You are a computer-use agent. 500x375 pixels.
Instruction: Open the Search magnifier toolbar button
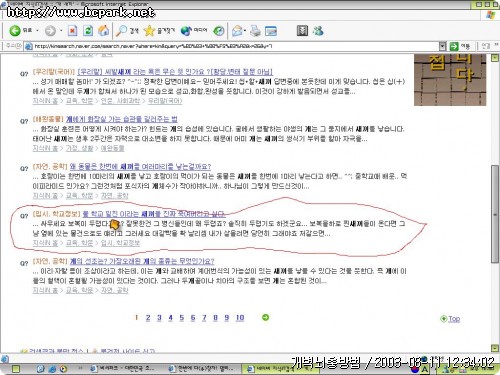[127, 31]
